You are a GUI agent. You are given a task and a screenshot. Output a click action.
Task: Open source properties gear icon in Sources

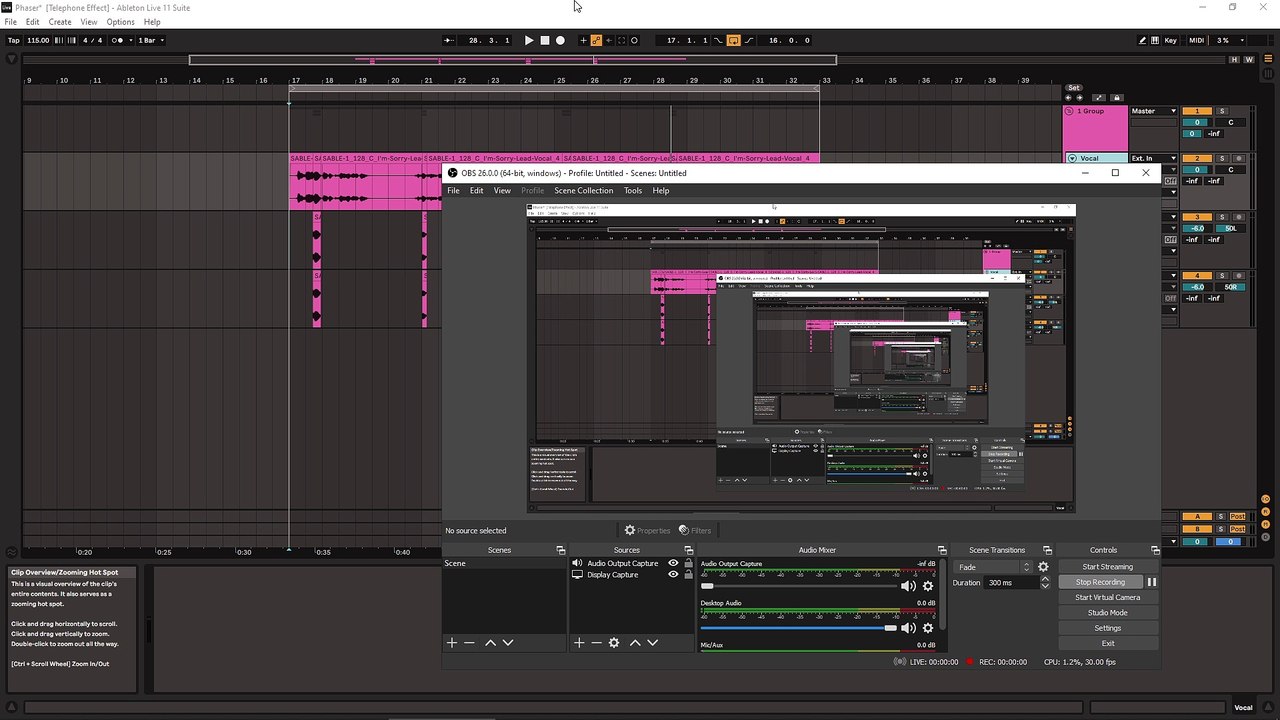pos(614,643)
